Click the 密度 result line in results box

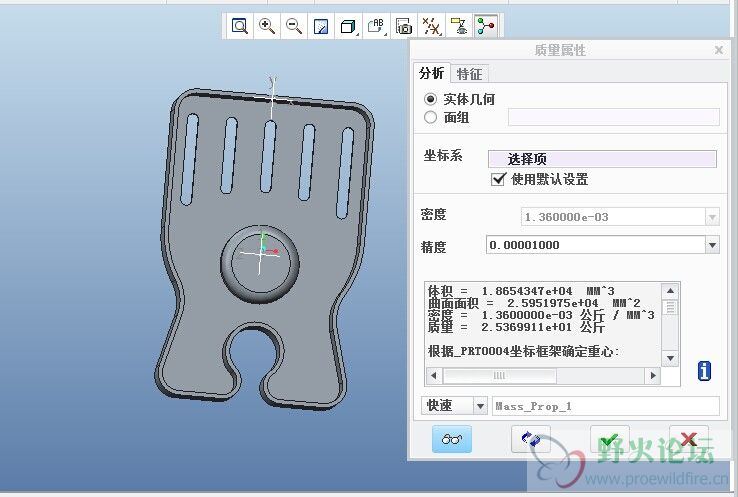point(541,315)
